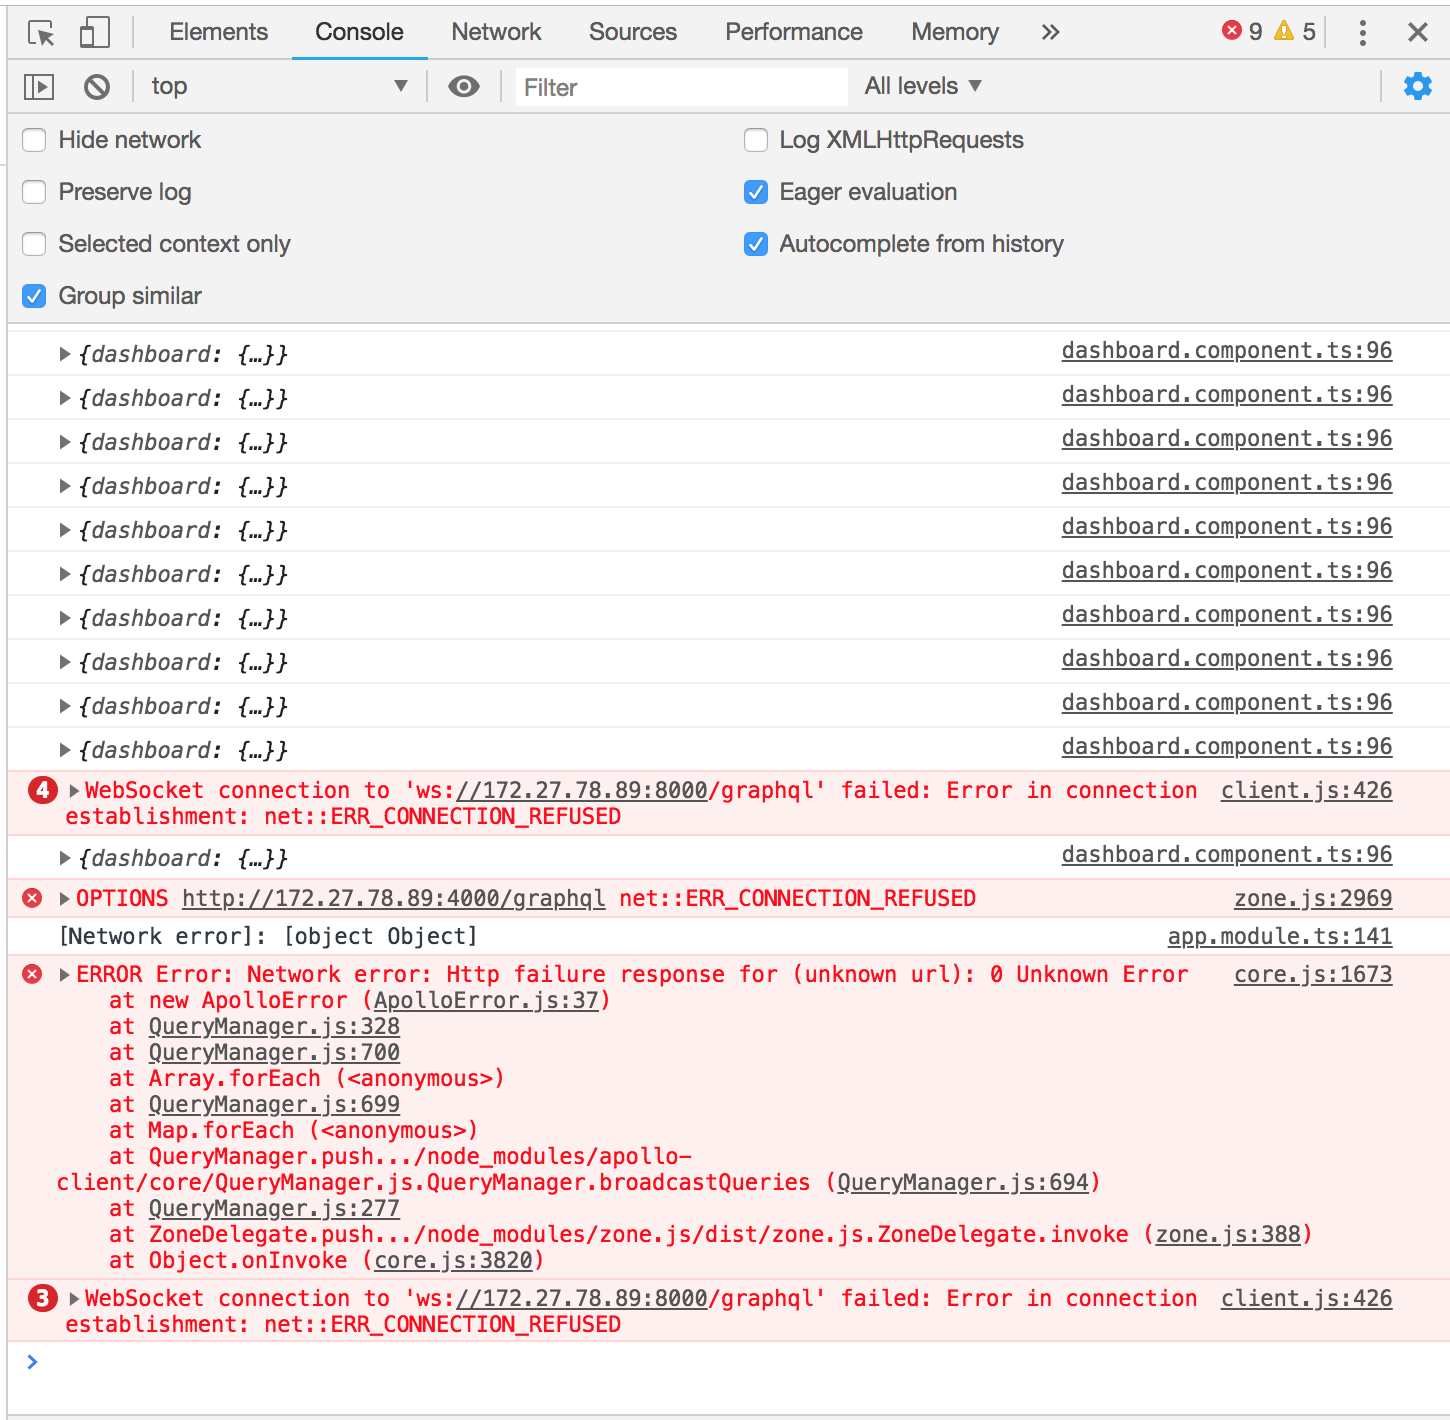Open the QueryManager.js:700 stack link
Viewport: 1450px width, 1420px height.
tap(274, 1053)
